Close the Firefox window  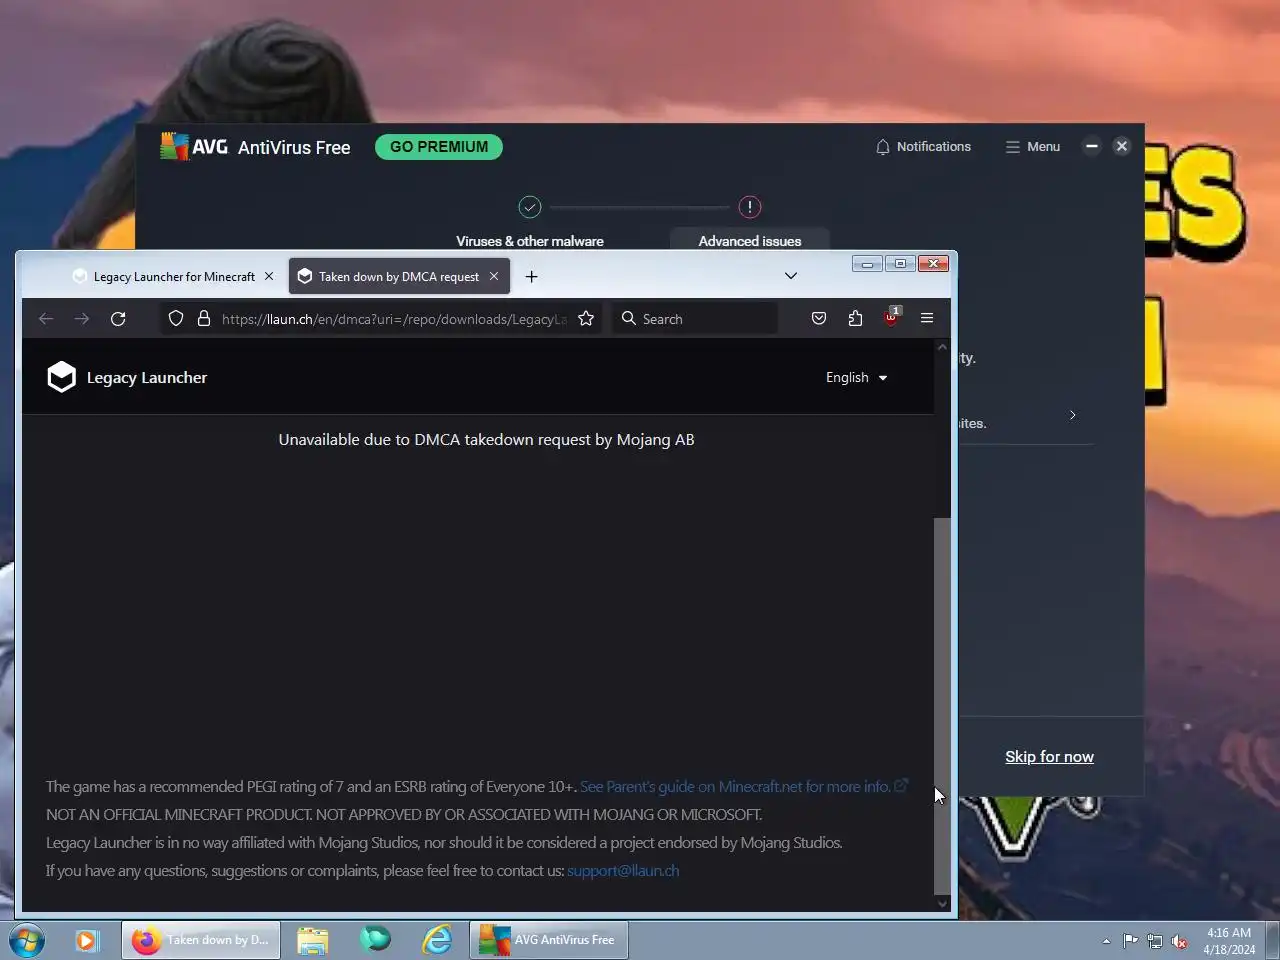pyautogui.click(x=933, y=263)
